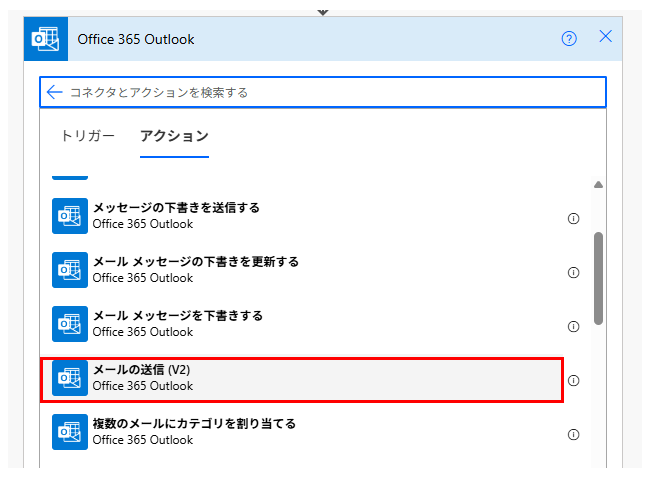This screenshot has height=478, width=650.
Task: Show info for メール メッセージを下書きする
Action: [x=573, y=327]
